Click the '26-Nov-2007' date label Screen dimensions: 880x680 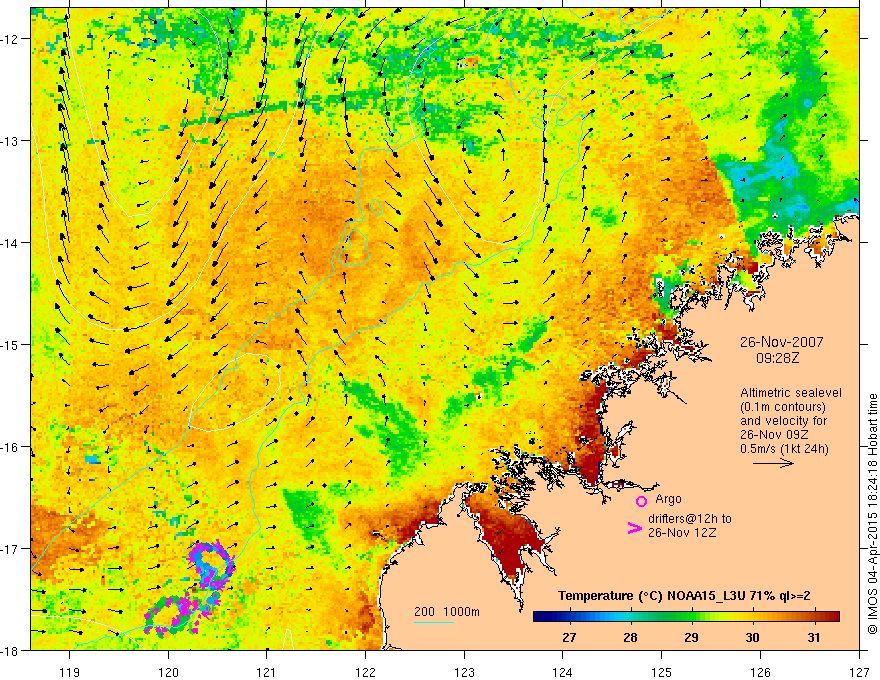[782, 342]
